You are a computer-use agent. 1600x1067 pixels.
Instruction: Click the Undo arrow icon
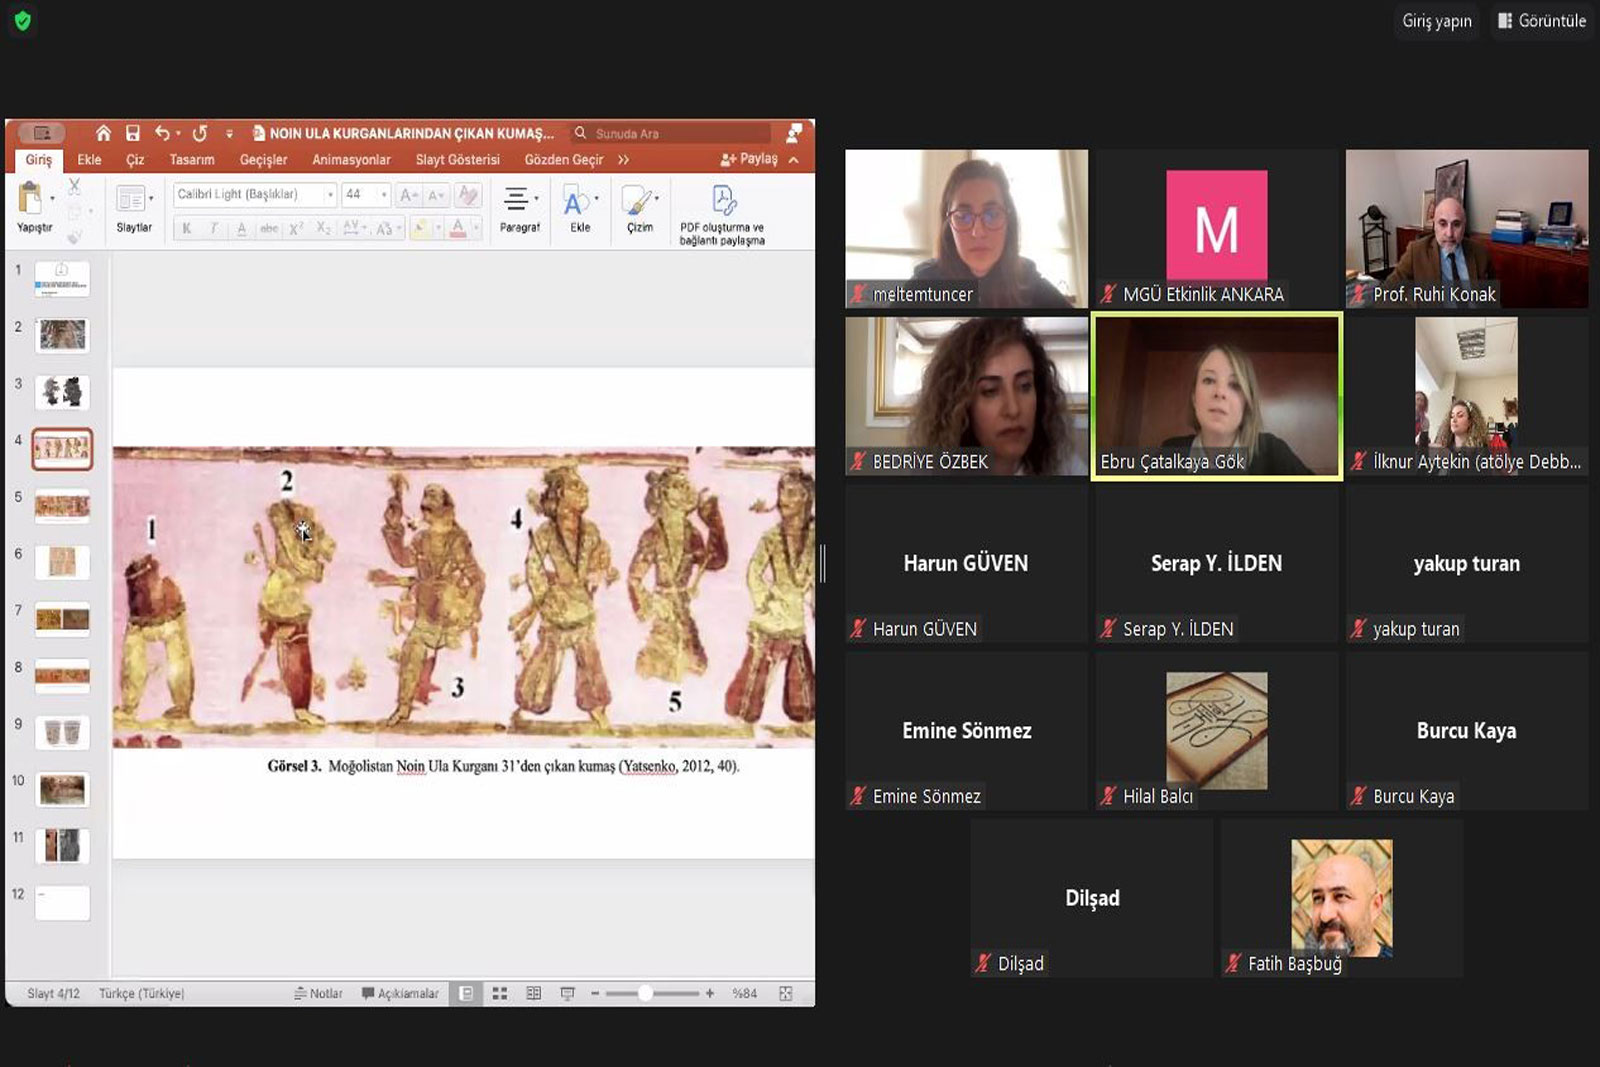pos(162,133)
